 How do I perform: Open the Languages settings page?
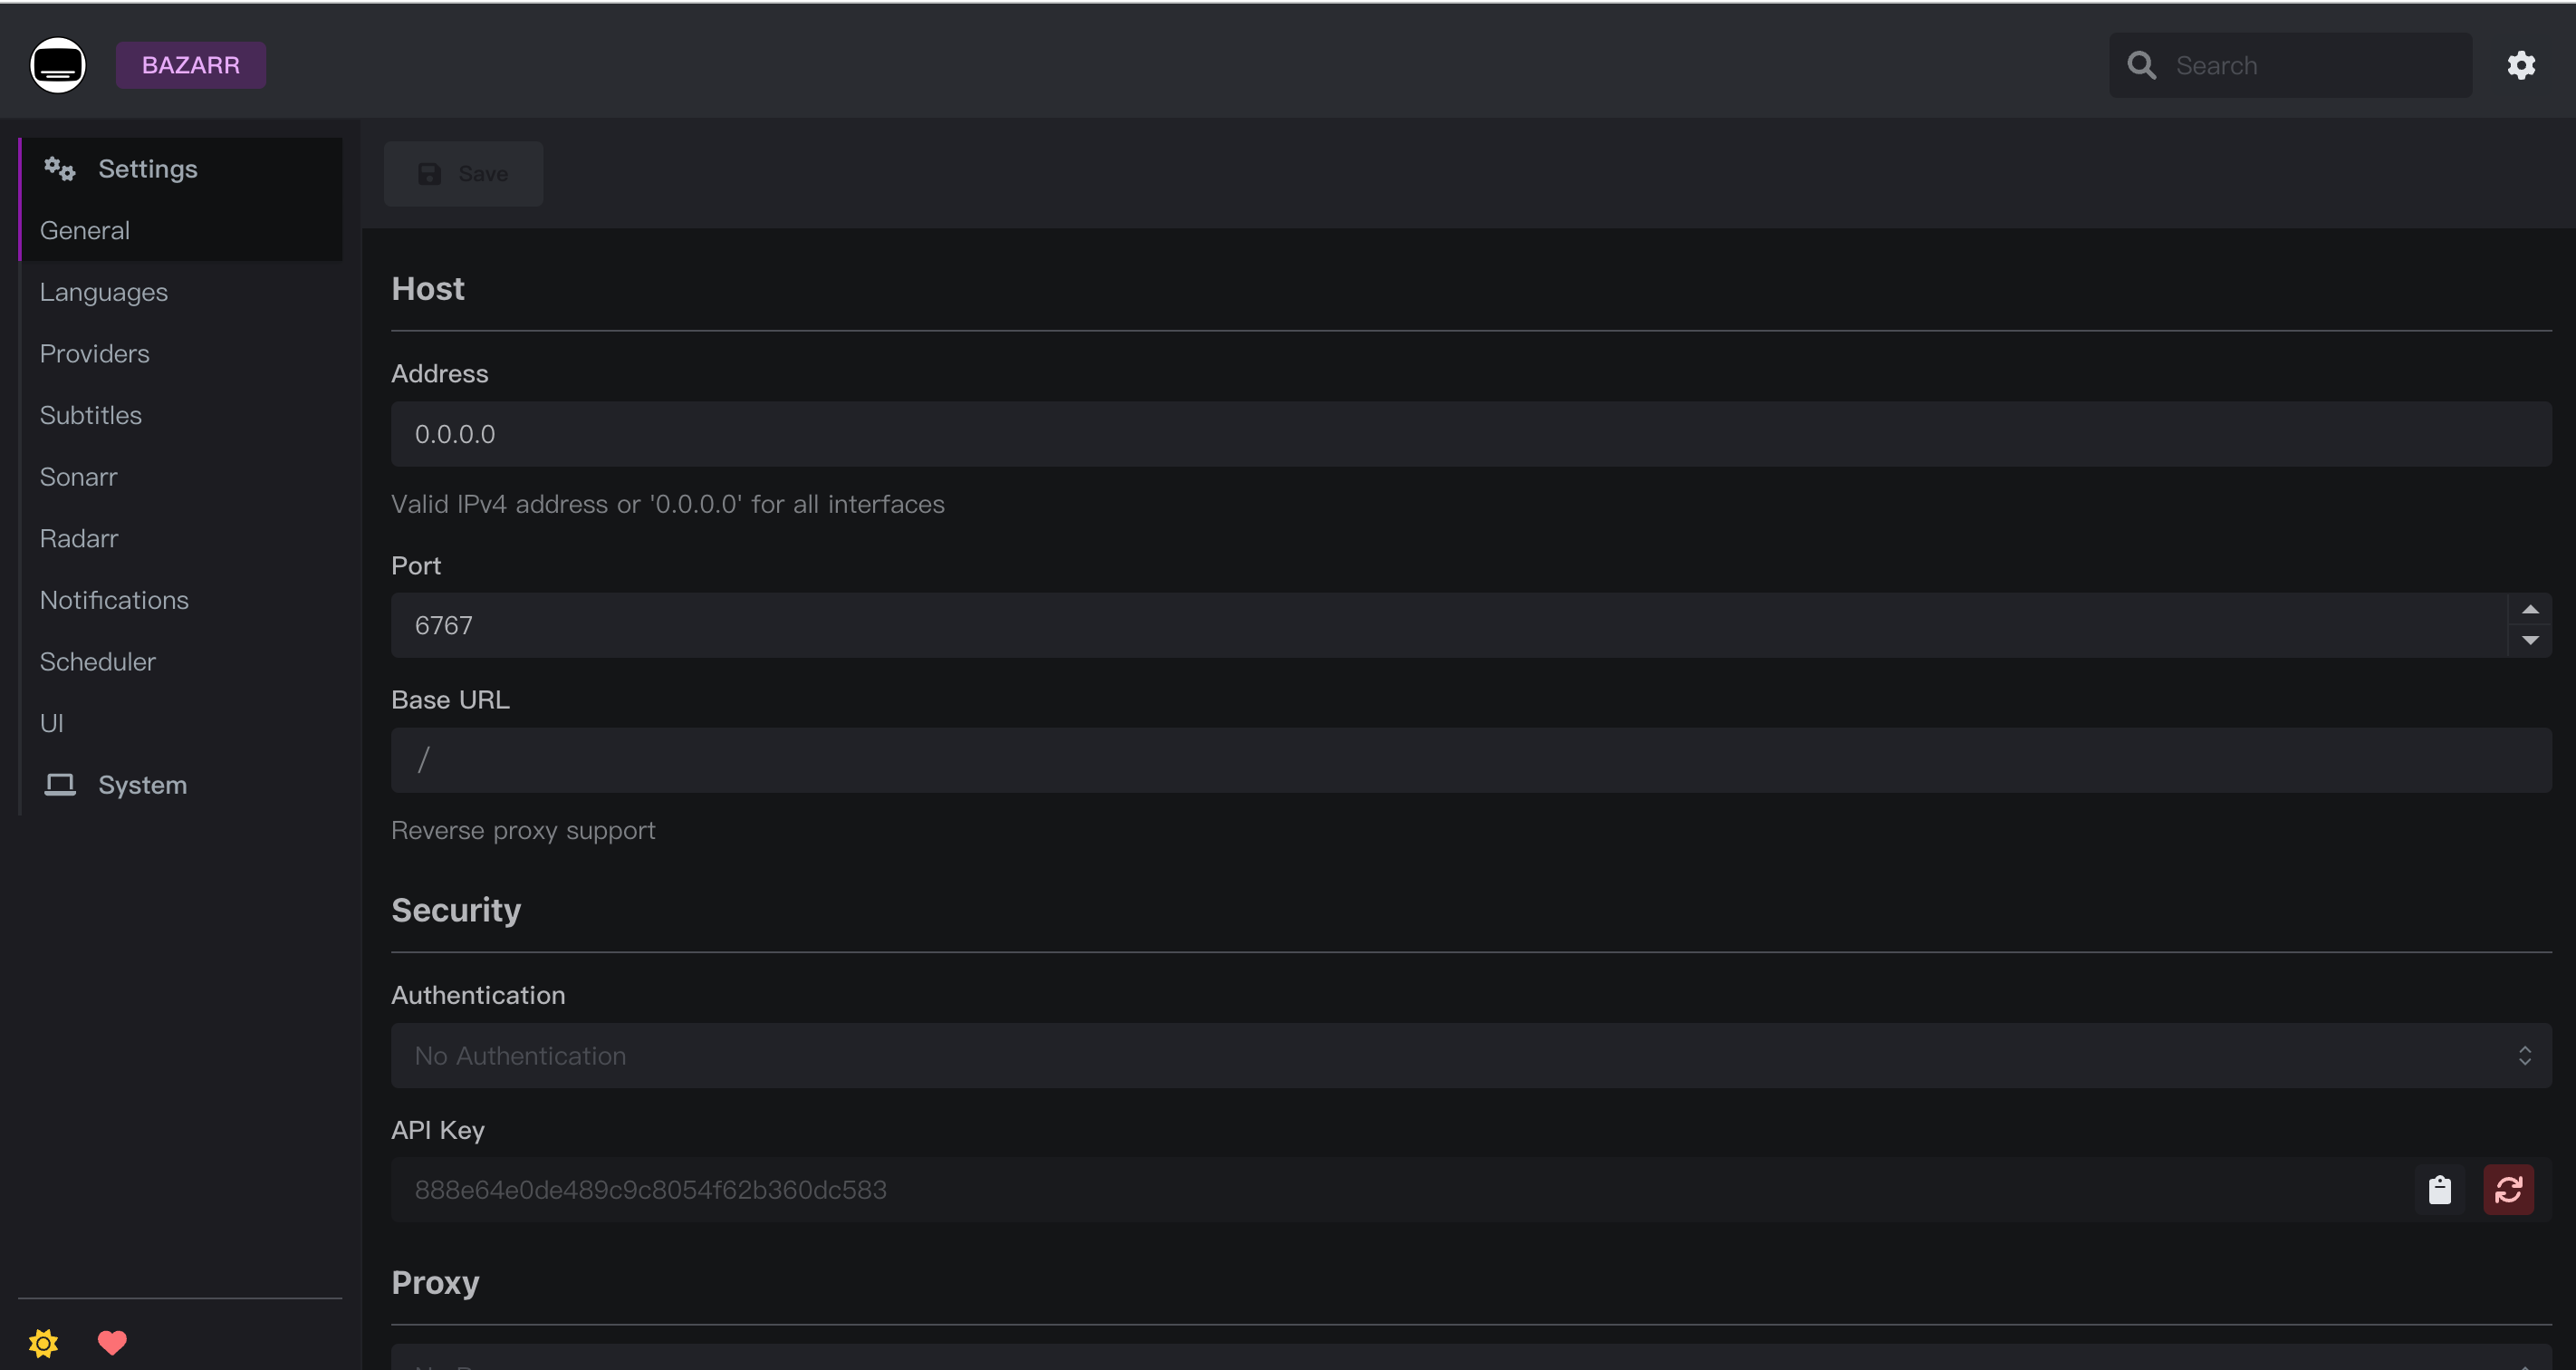[104, 292]
